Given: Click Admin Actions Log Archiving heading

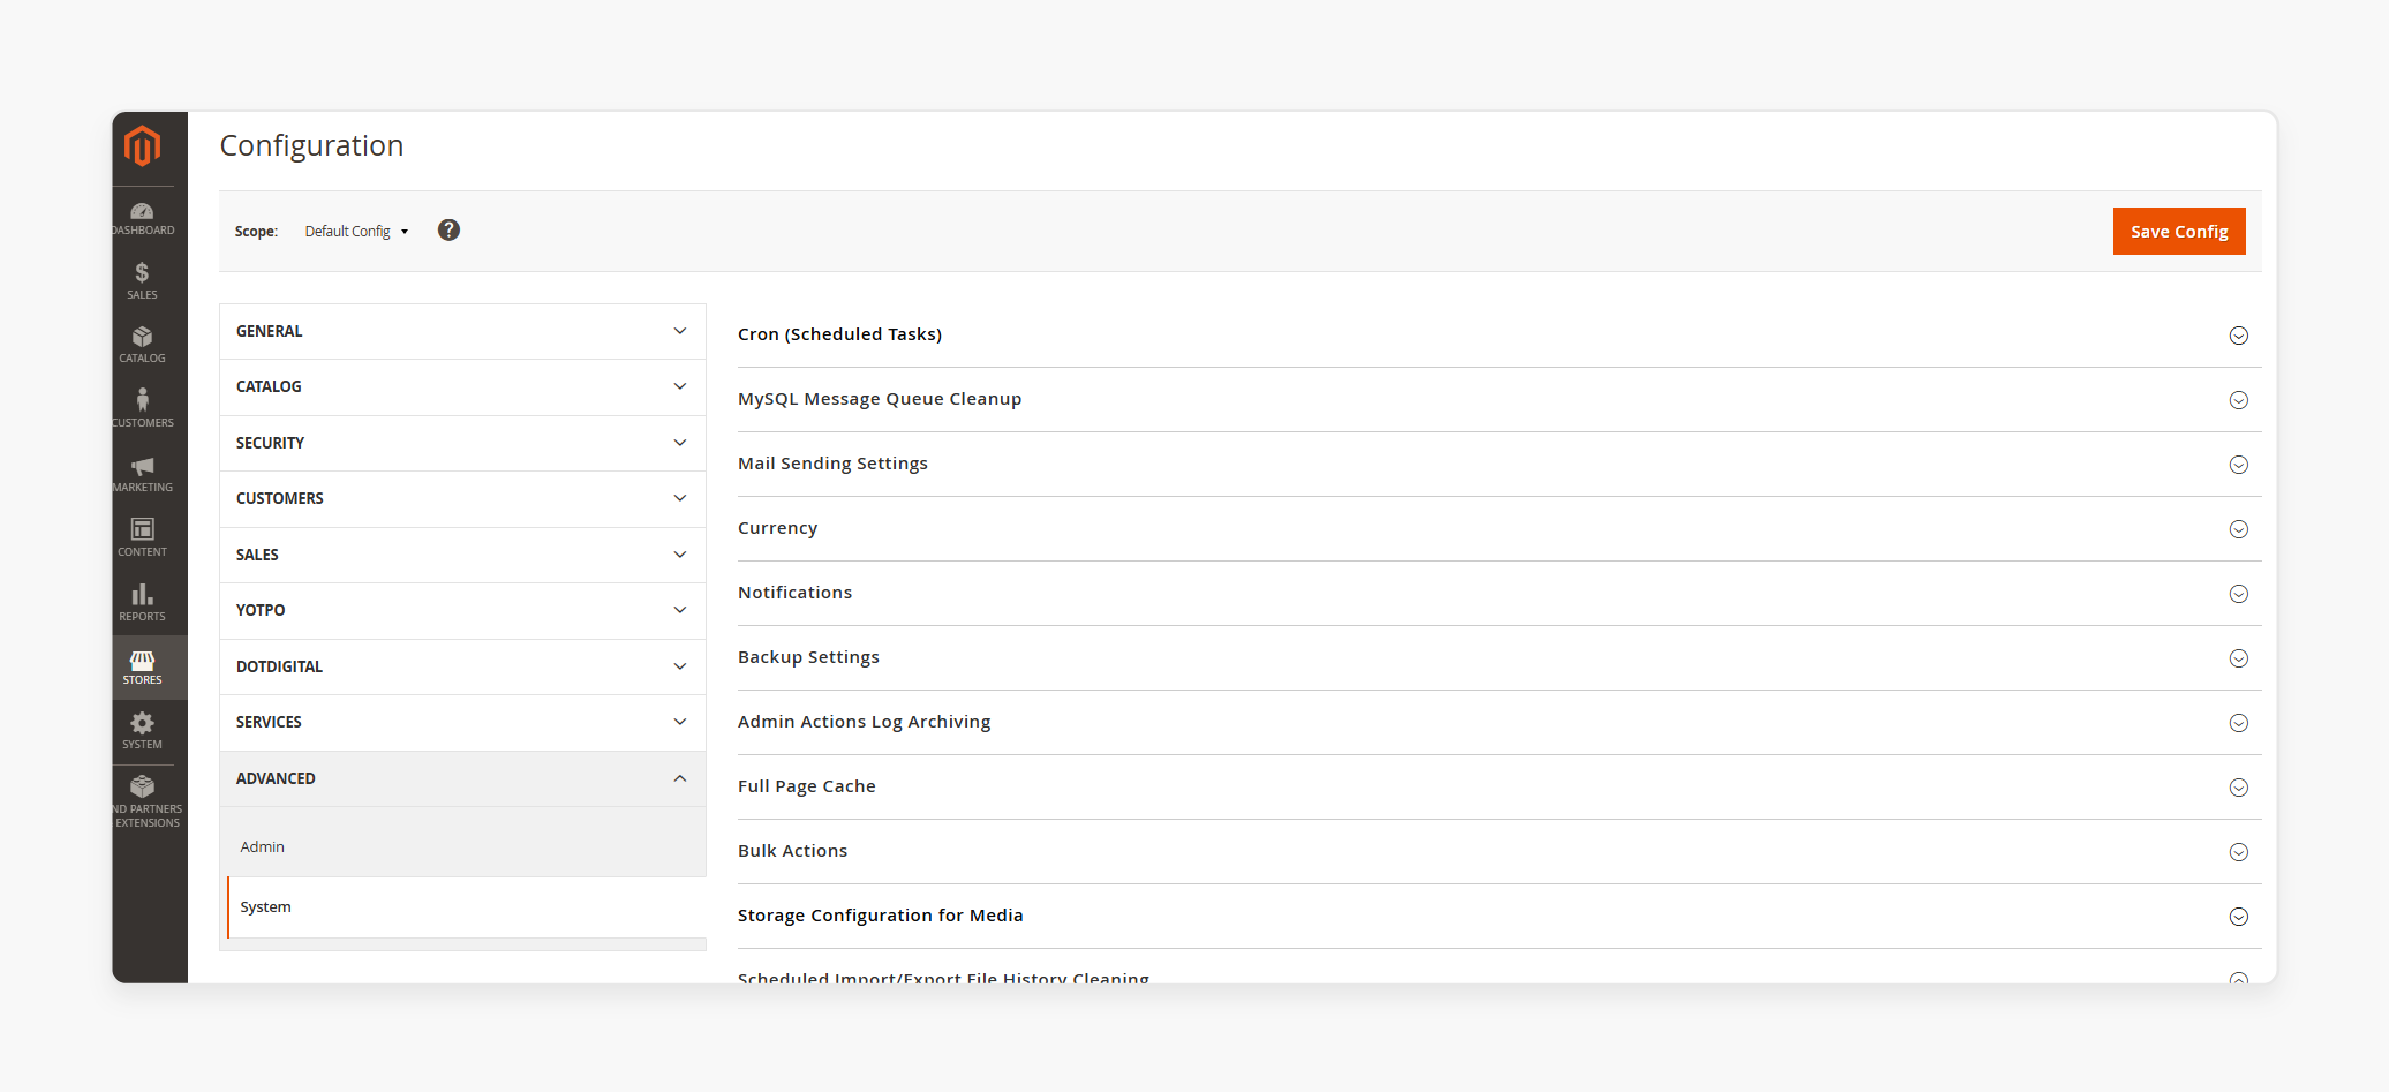Looking at the screenshot, I should tap(864, 721).
